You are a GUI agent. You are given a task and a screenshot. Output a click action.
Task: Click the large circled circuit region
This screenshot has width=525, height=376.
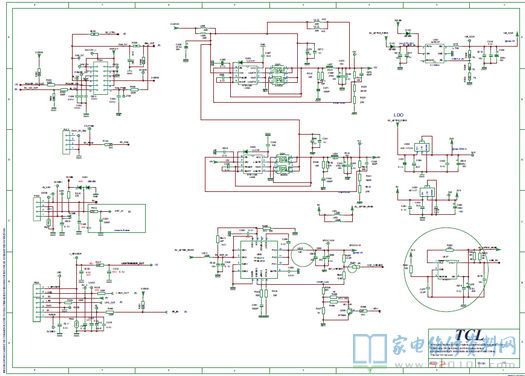pyautogui.click(x=447, y=271)
